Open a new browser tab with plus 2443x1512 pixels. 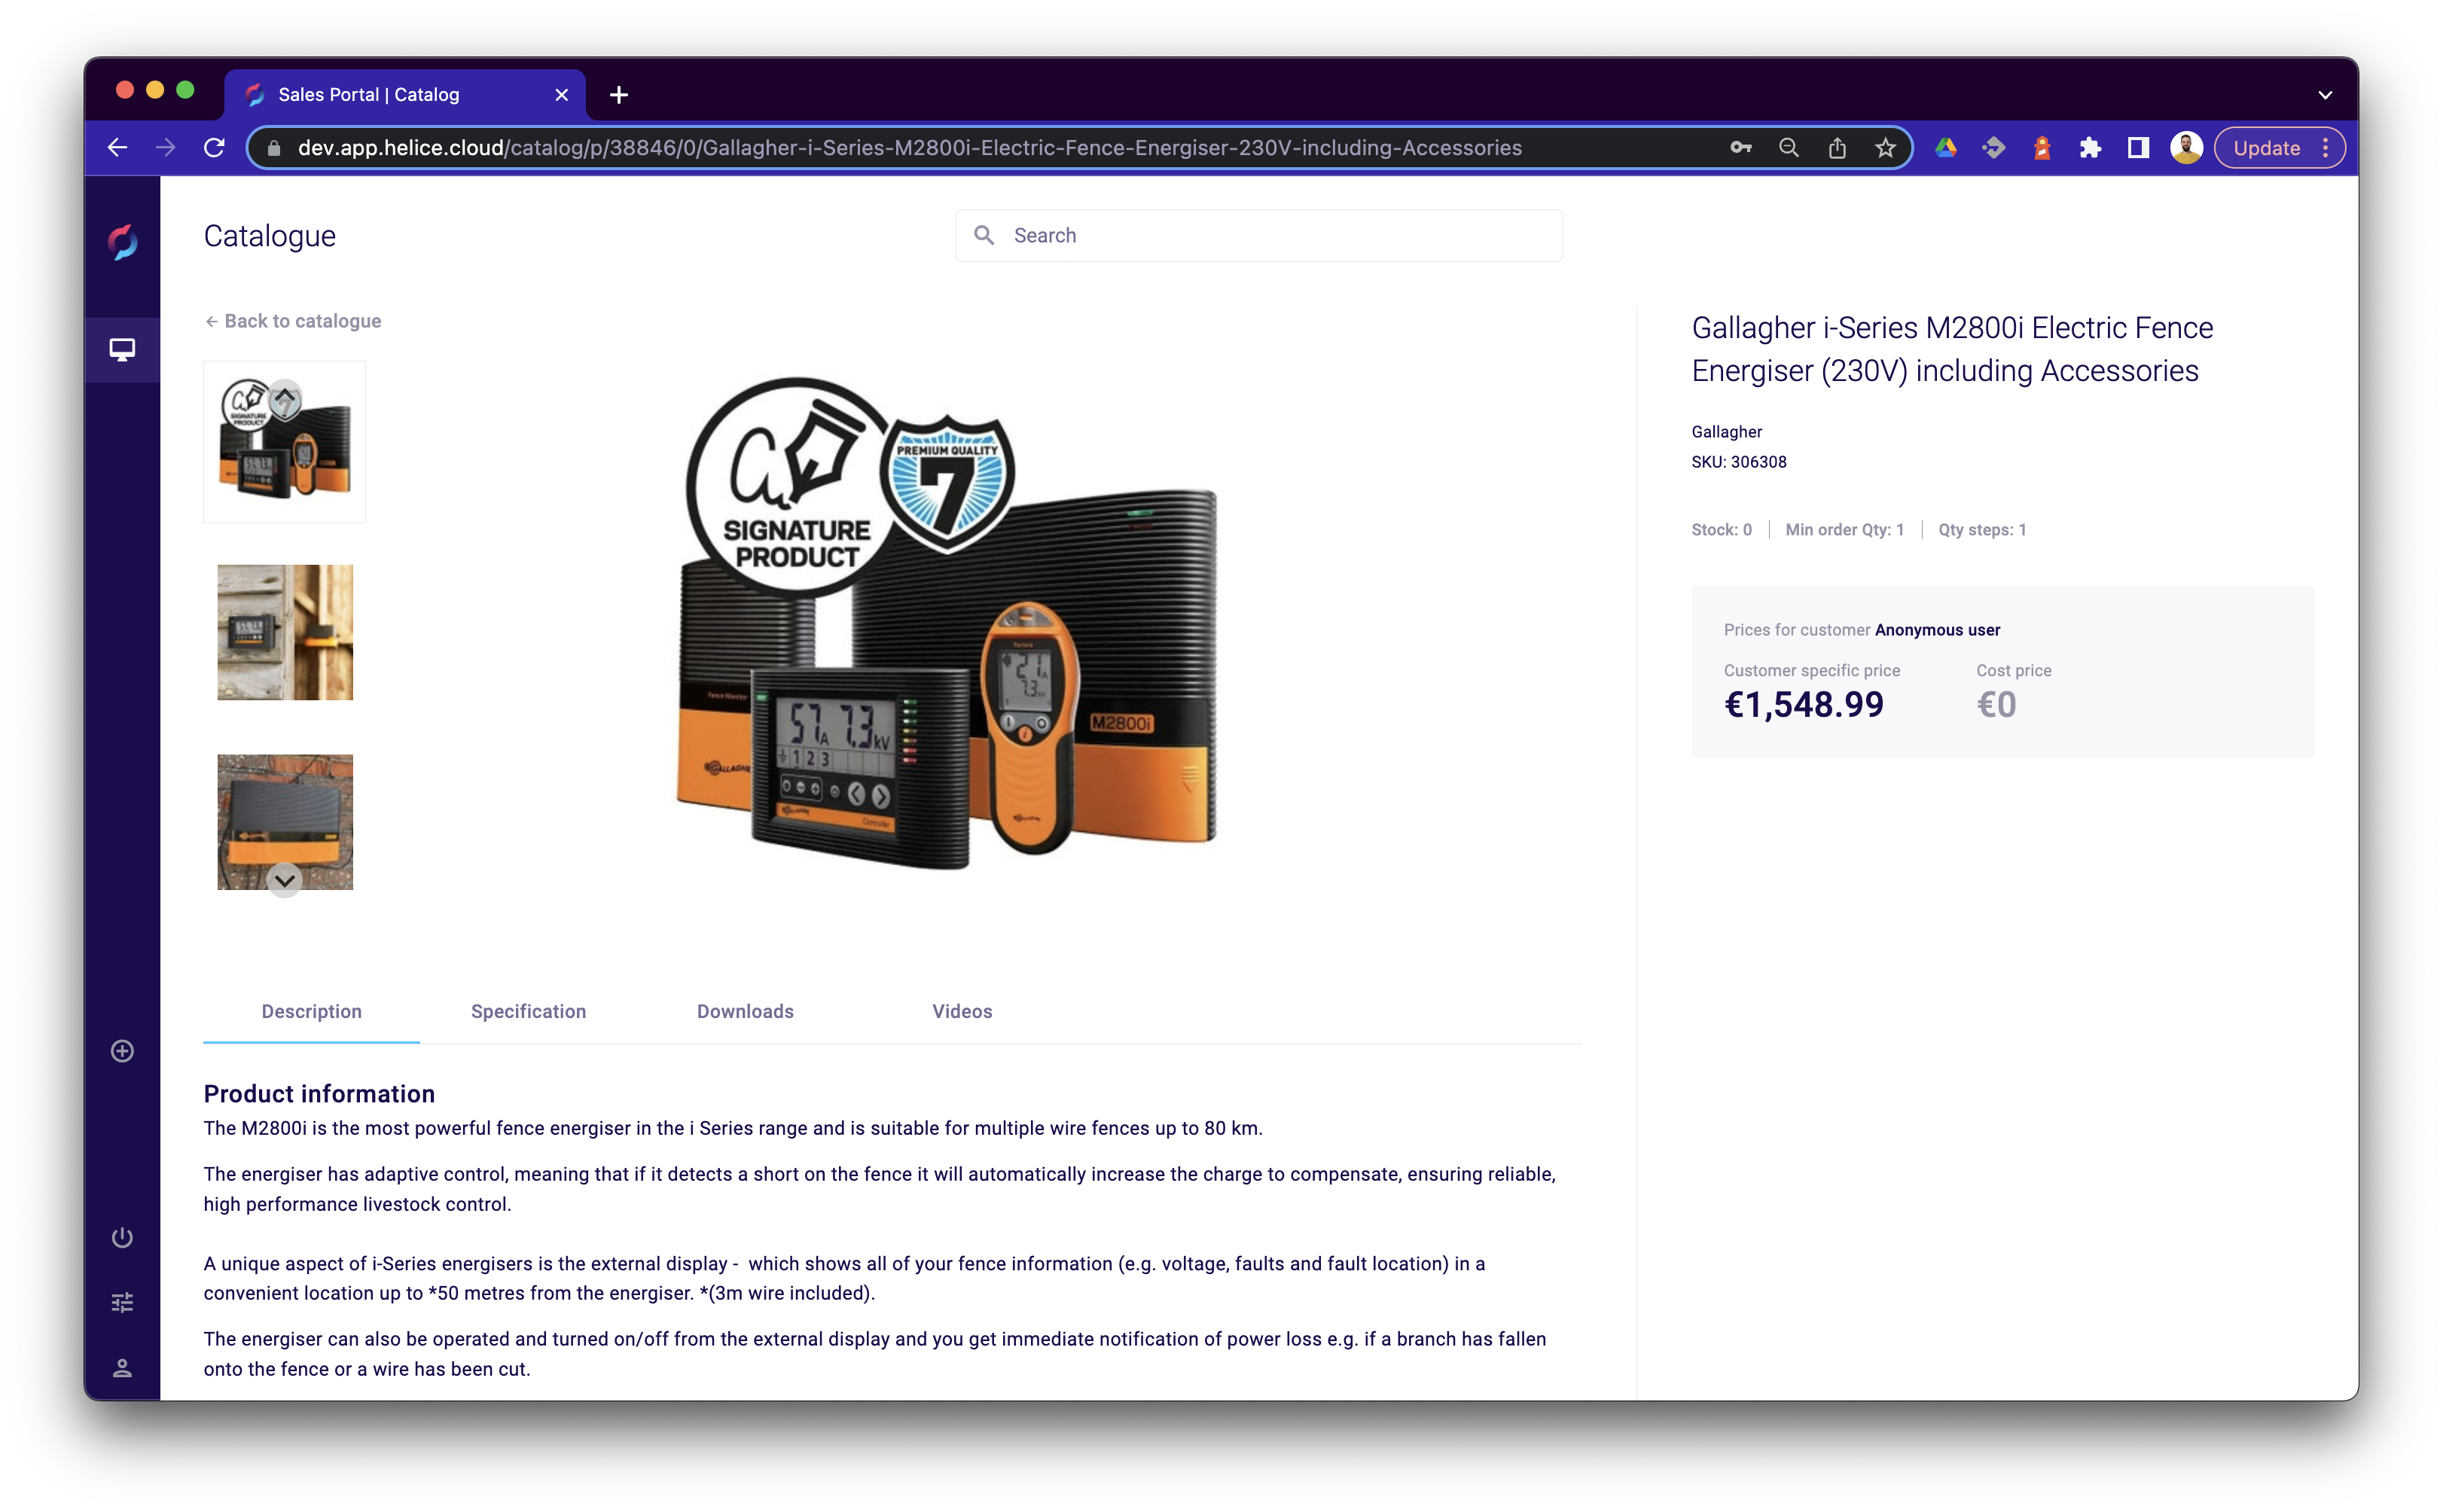[619, 95]
